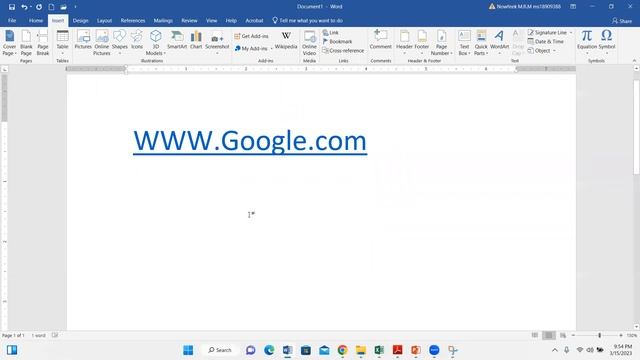Insert a Cross-reference
Image resolution: width=640 pixels, height=360 pixels.
click(343, 51)
